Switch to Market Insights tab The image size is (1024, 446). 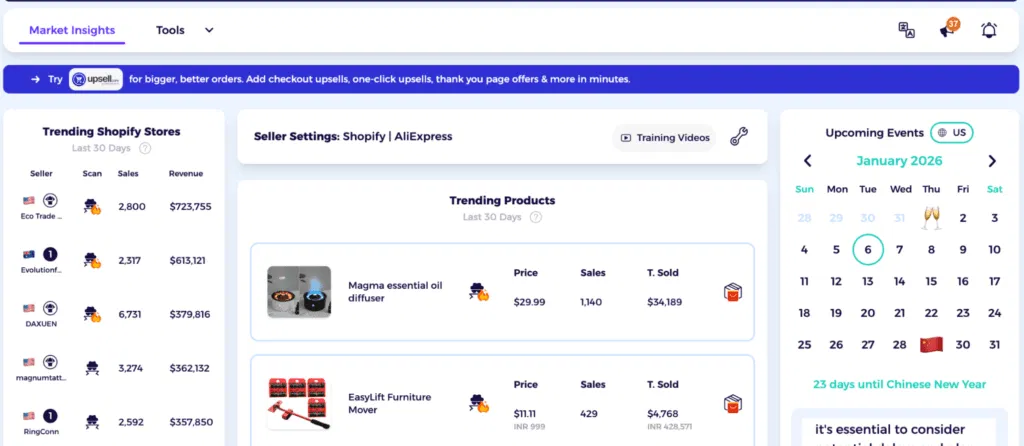[x=72, y=30]
